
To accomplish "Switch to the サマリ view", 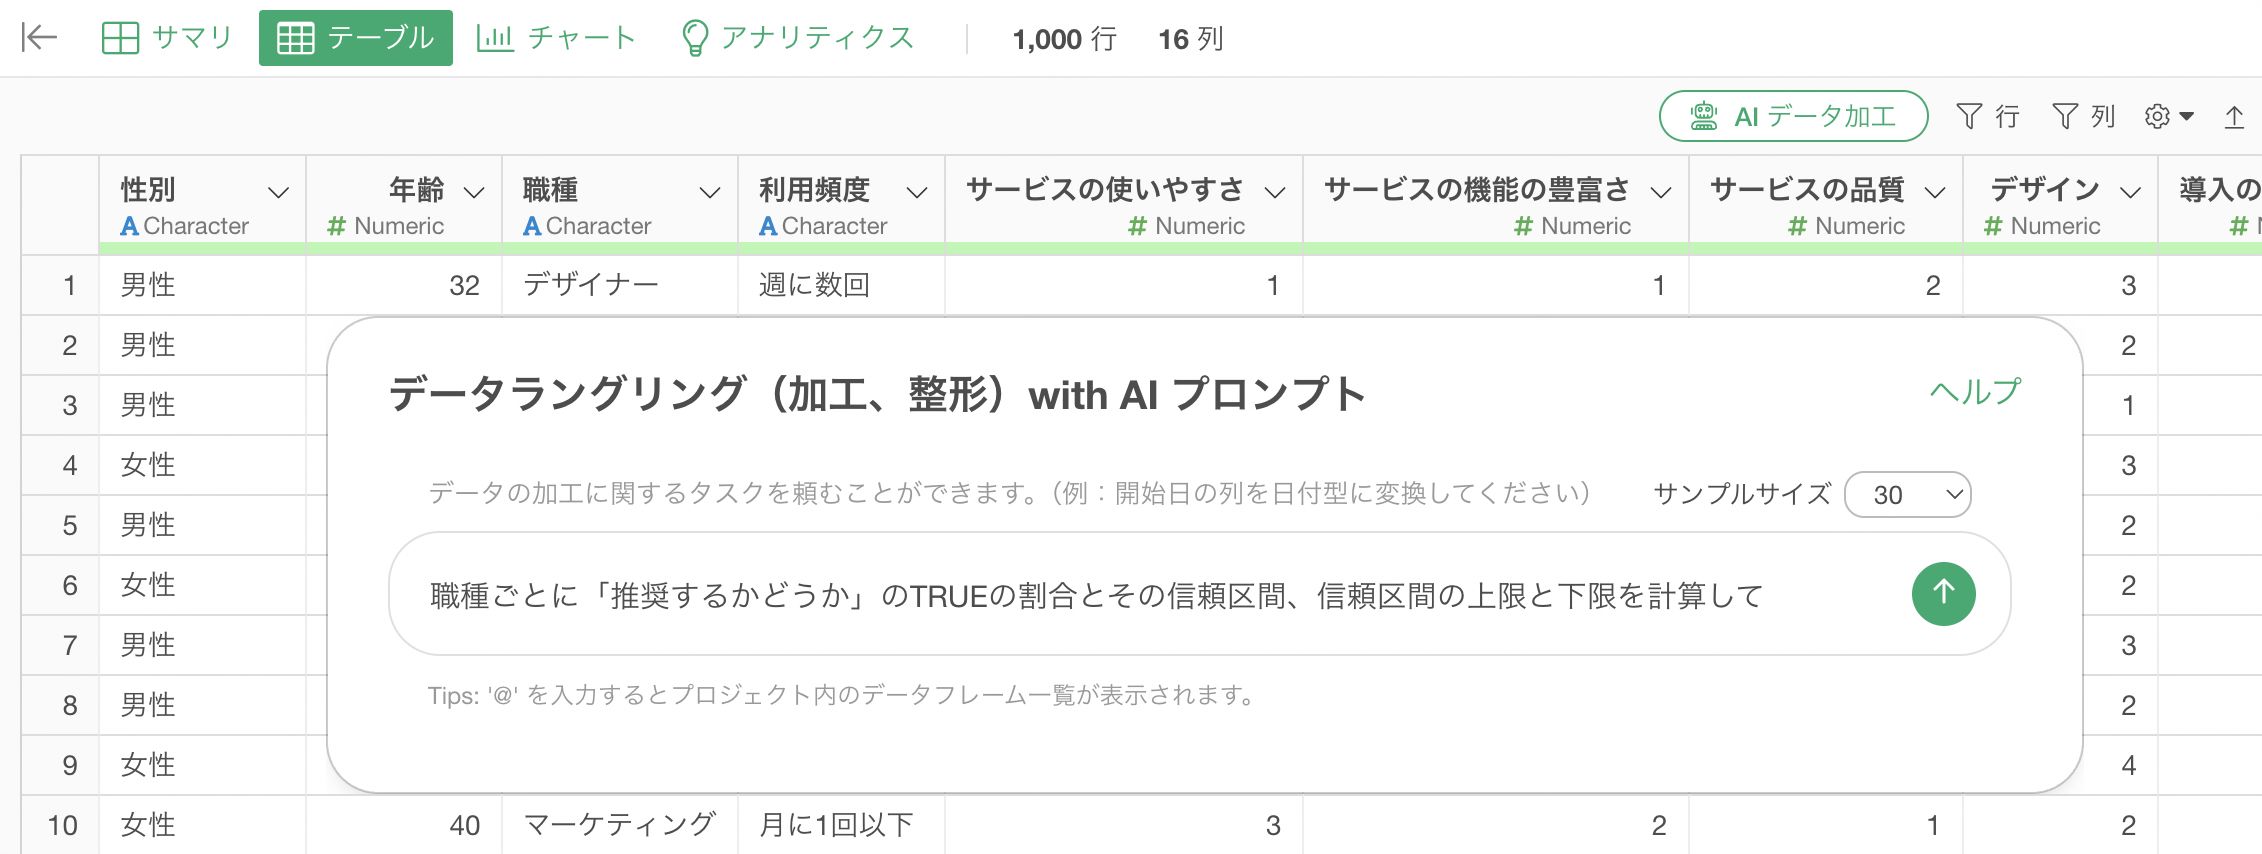I will (167, 38).
